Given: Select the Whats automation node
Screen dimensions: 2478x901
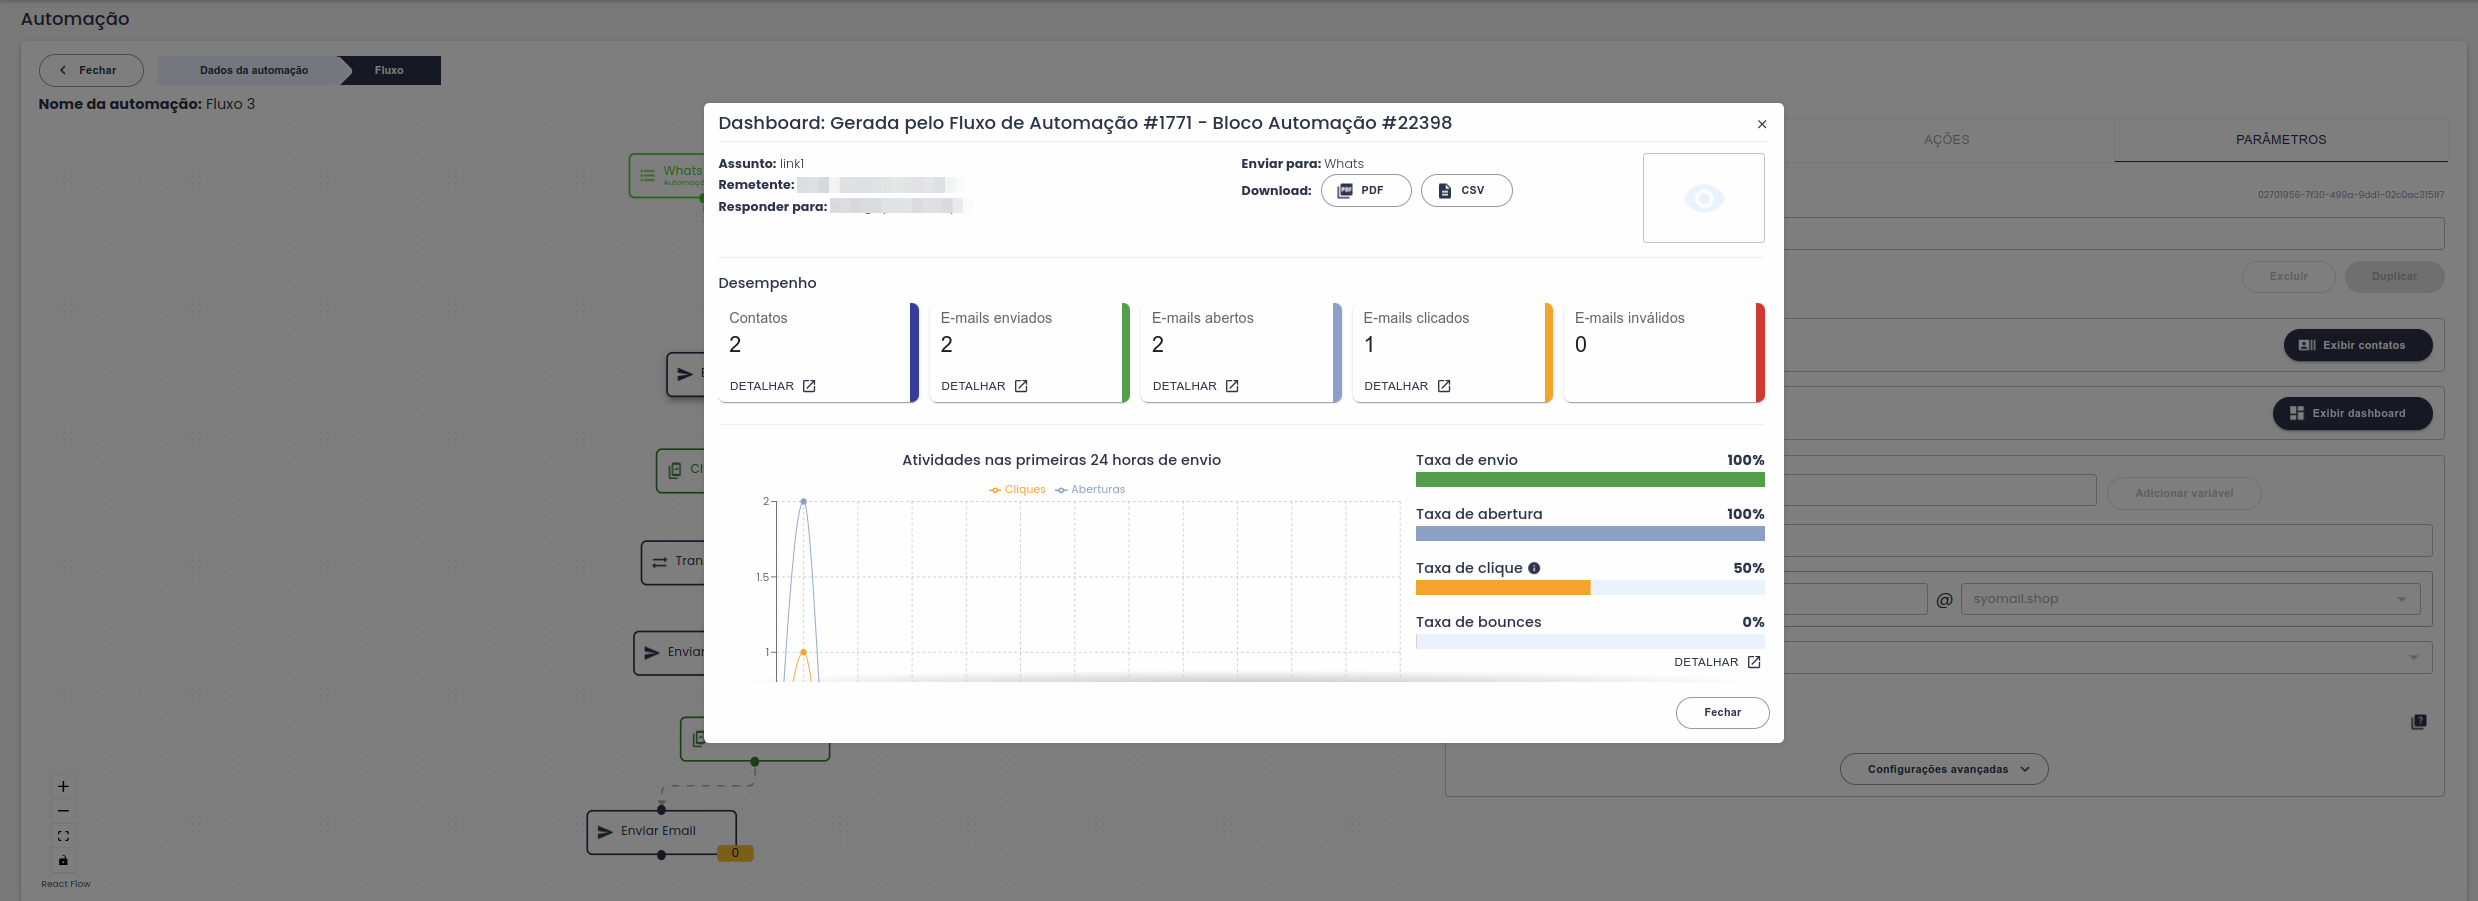Looking at the screenshot, I should [x=667, y=175].
